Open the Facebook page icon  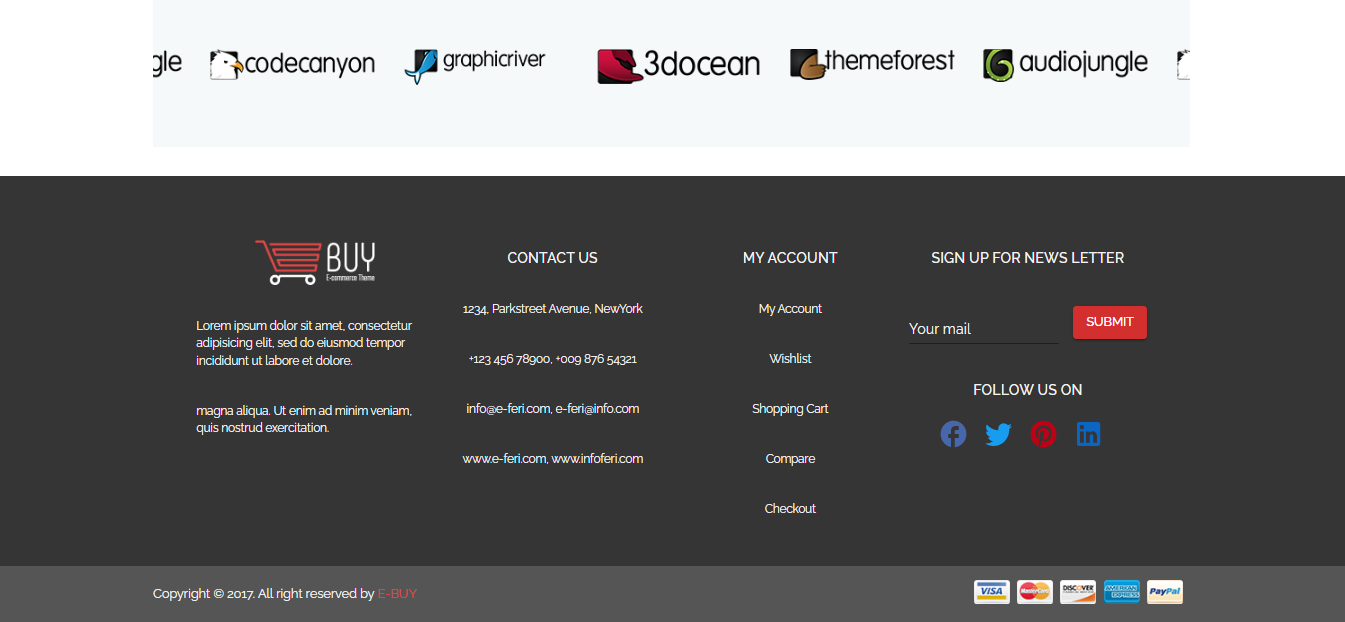click(953, 434)
